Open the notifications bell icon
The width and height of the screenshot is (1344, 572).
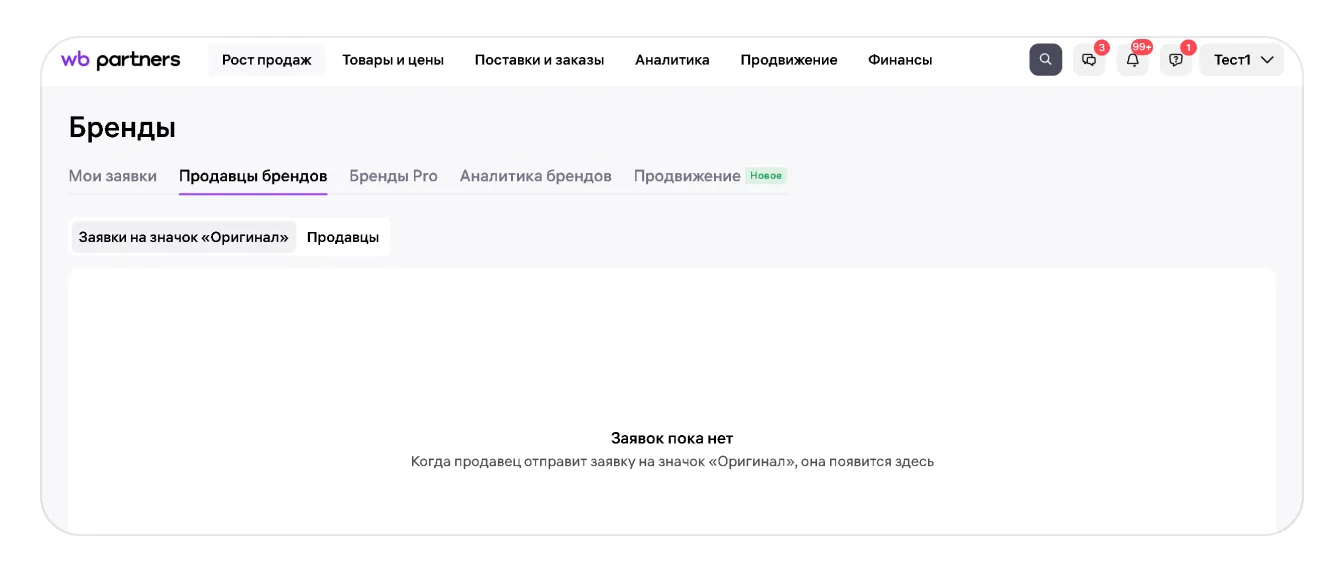click(1132, 60)
